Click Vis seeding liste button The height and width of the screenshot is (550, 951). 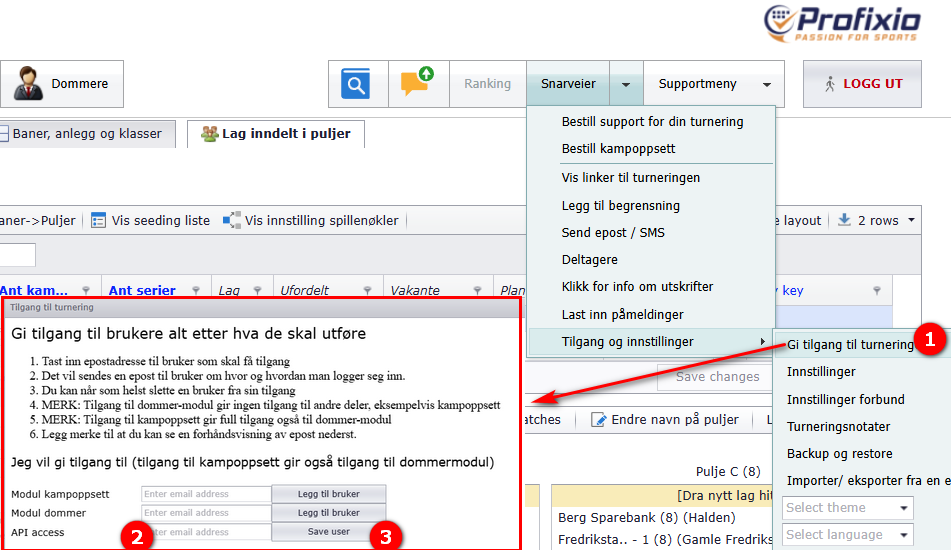(150, 220)
